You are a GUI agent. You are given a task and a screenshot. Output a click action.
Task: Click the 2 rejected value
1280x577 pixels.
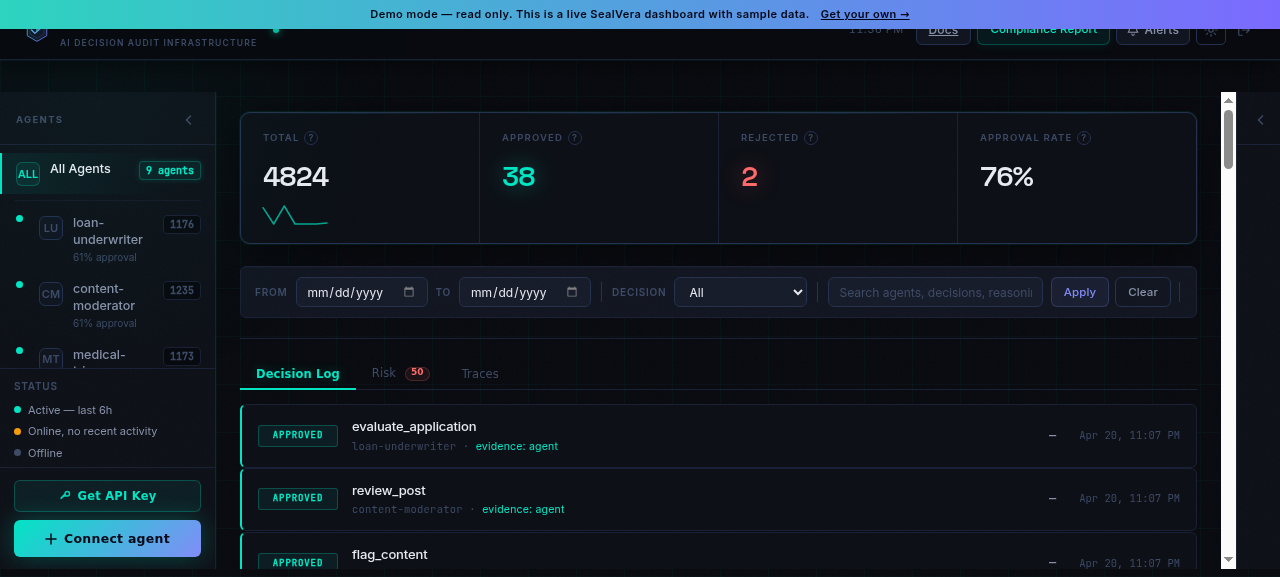tap(749, 177)
